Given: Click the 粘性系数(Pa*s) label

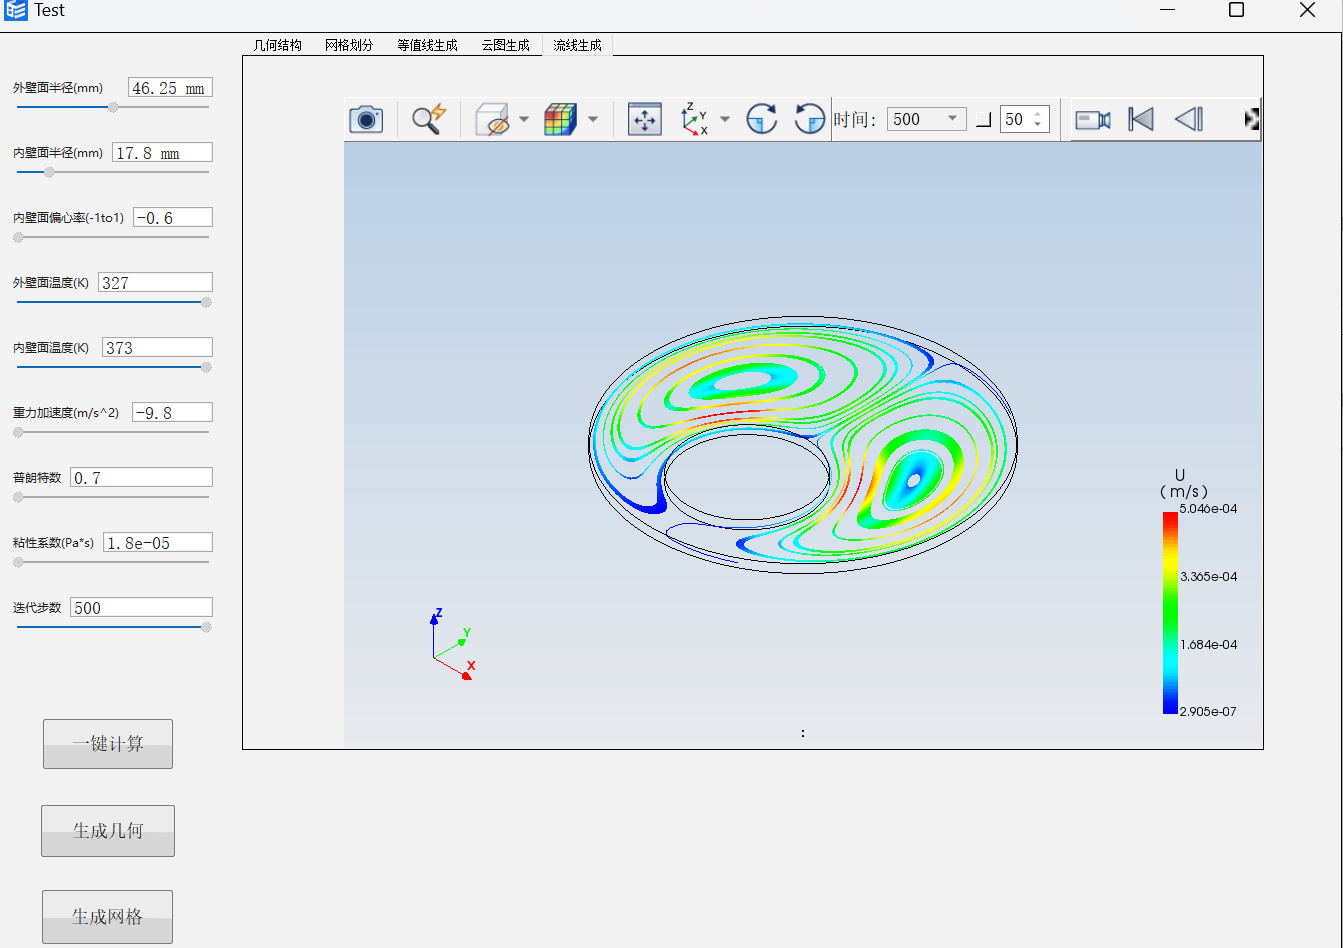Looking at the screenshot, I should coord(53,543).
